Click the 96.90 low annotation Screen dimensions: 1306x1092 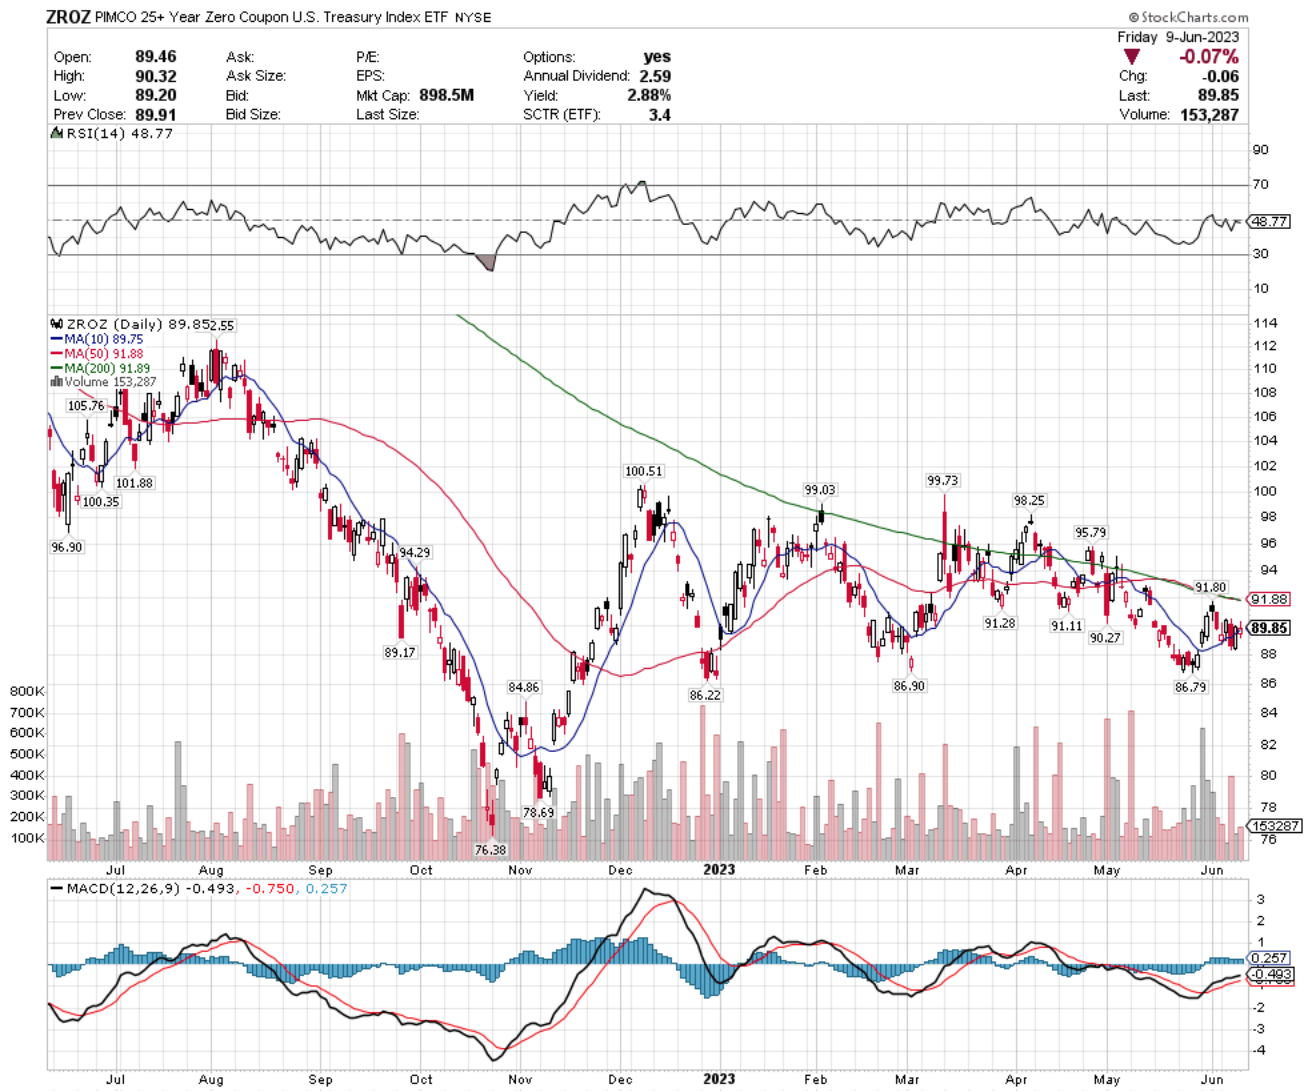tap(67, 548)
